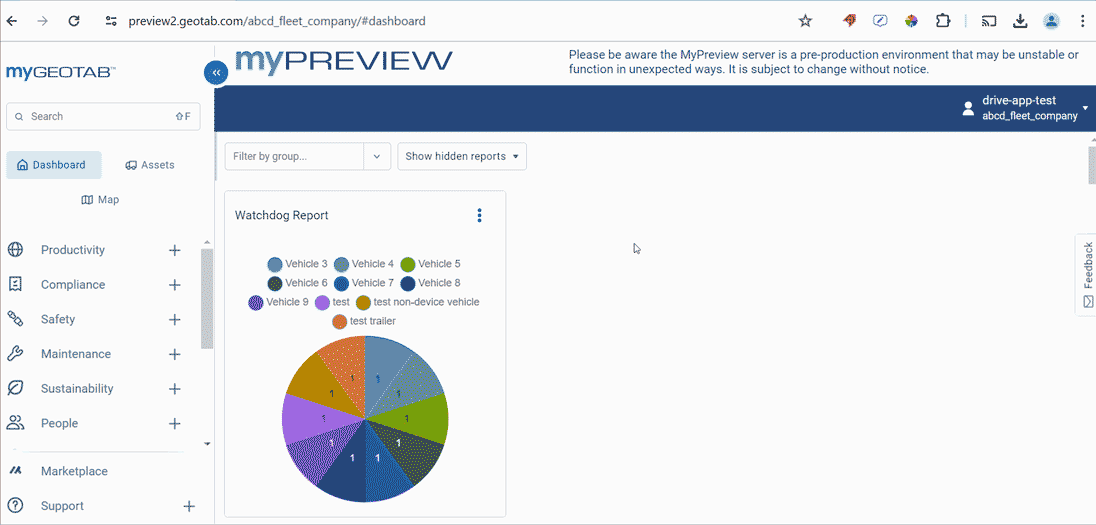Click the main page vertical scrollbar
Screen dimensions: 1096x525
point(1092,164)
